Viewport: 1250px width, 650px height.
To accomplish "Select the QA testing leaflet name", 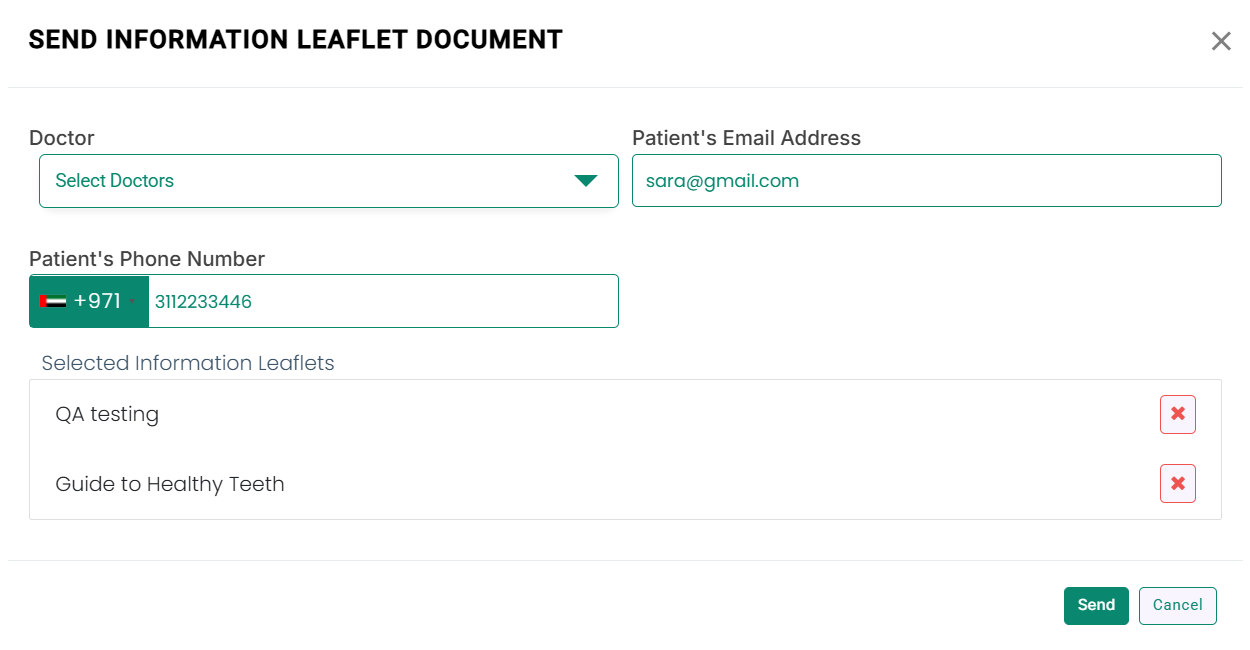I will pos(107,414).
